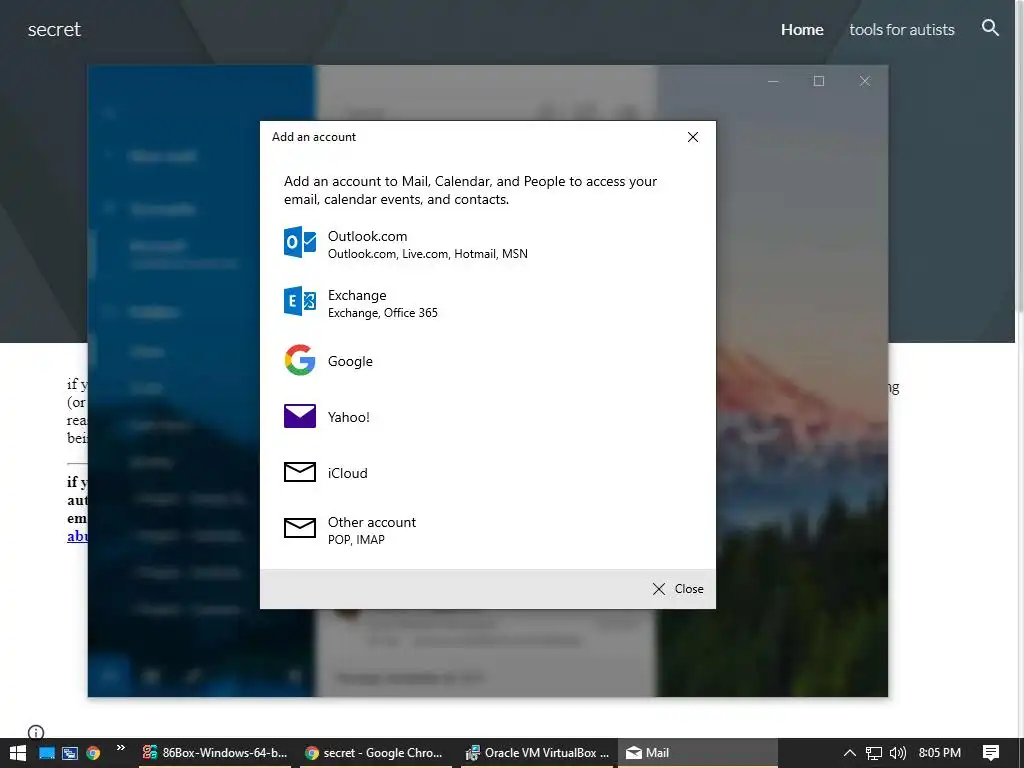Open the Home nav link on website
This screenshot has height=768, width=1024.
(802, 29)
